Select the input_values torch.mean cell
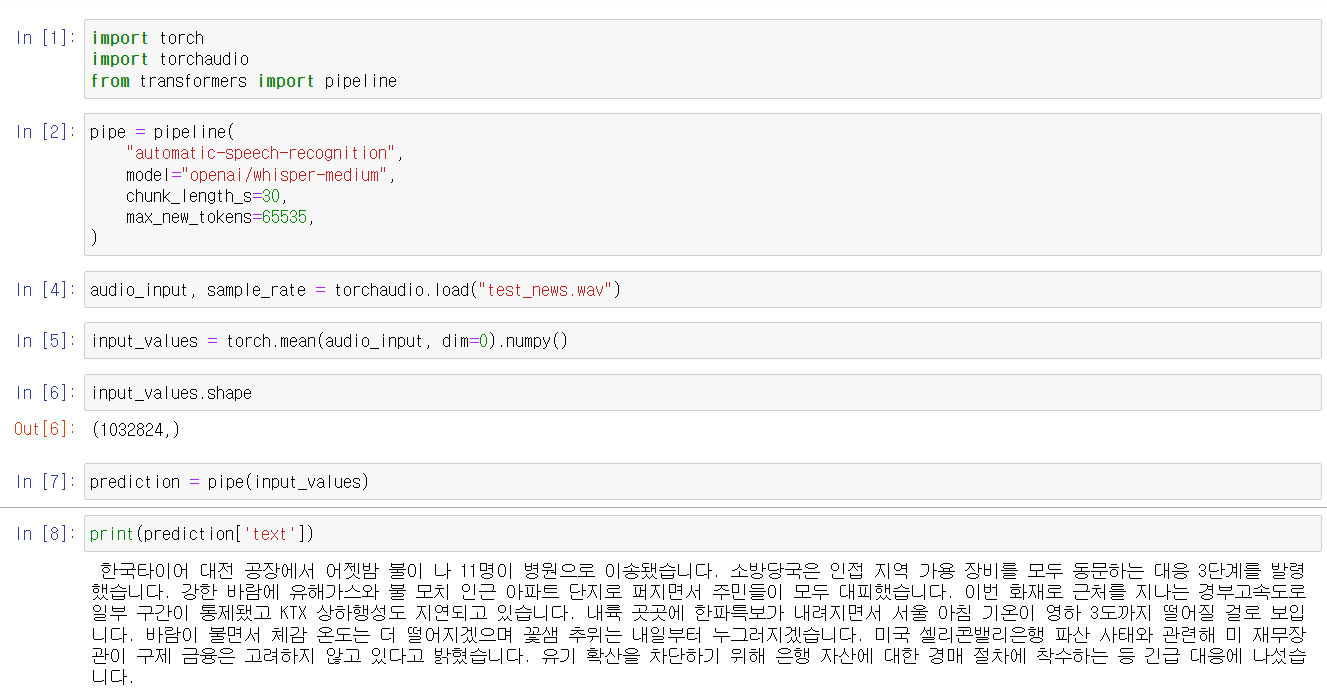This screenshot has width=1327, height=698. (x=330, y=340)
